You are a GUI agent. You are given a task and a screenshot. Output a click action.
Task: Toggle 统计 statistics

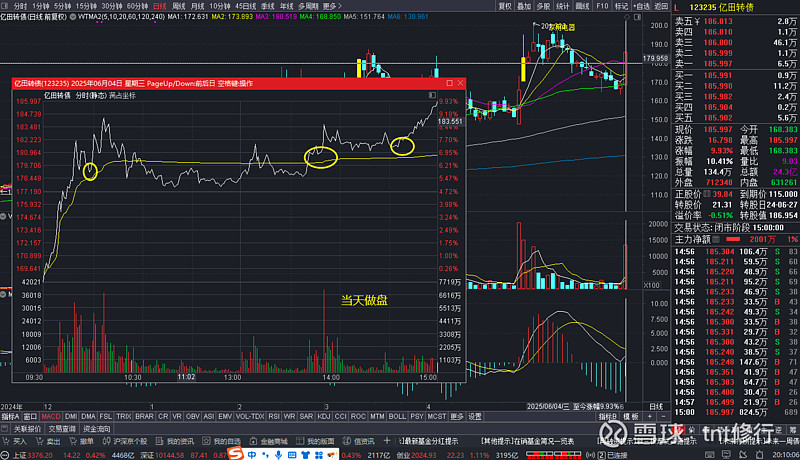pos(563,6)
